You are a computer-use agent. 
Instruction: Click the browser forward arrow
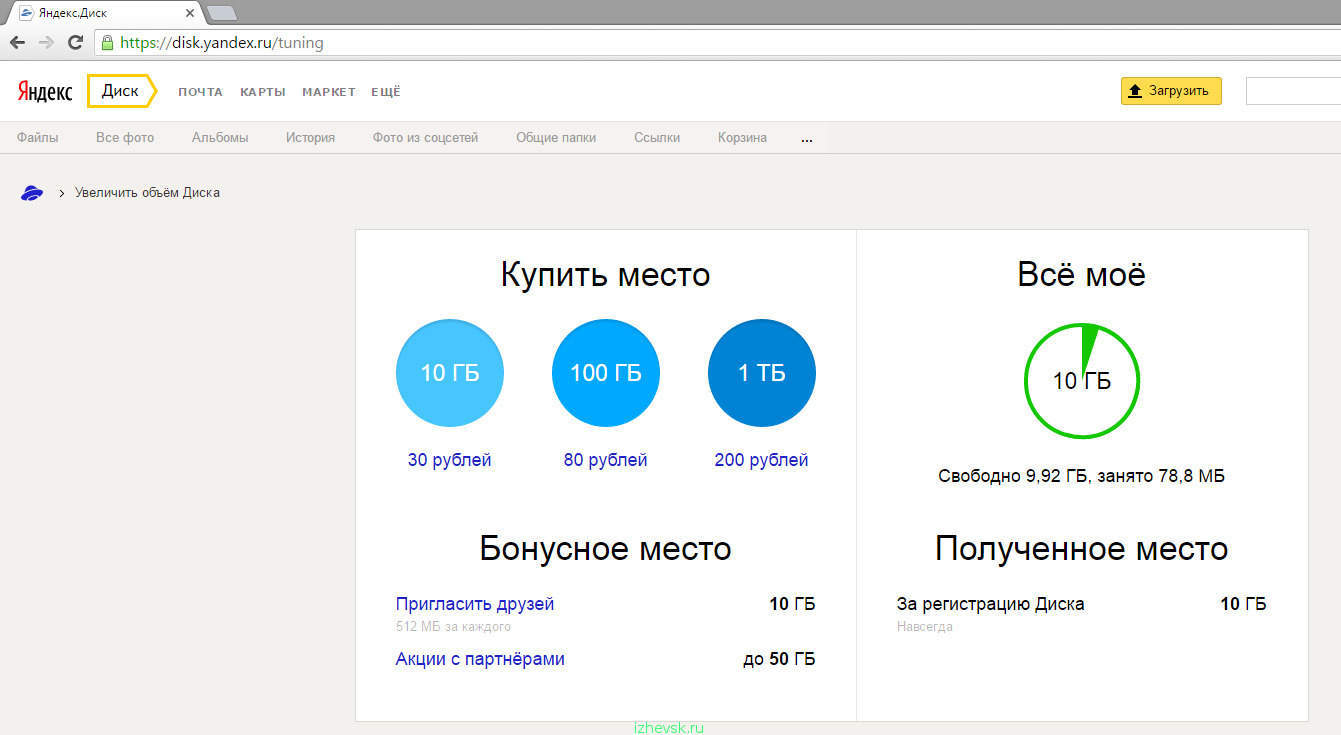(x=46, y=43)
